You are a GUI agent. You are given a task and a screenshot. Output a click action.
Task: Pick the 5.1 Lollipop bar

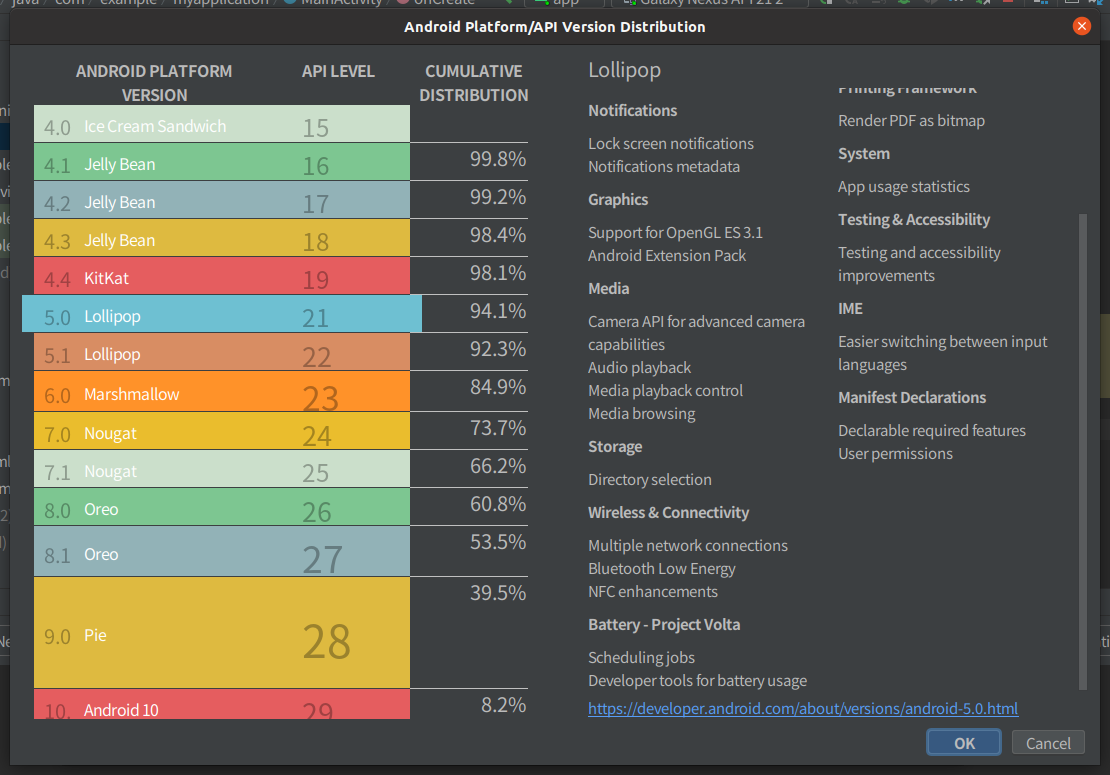pos(222,352)
